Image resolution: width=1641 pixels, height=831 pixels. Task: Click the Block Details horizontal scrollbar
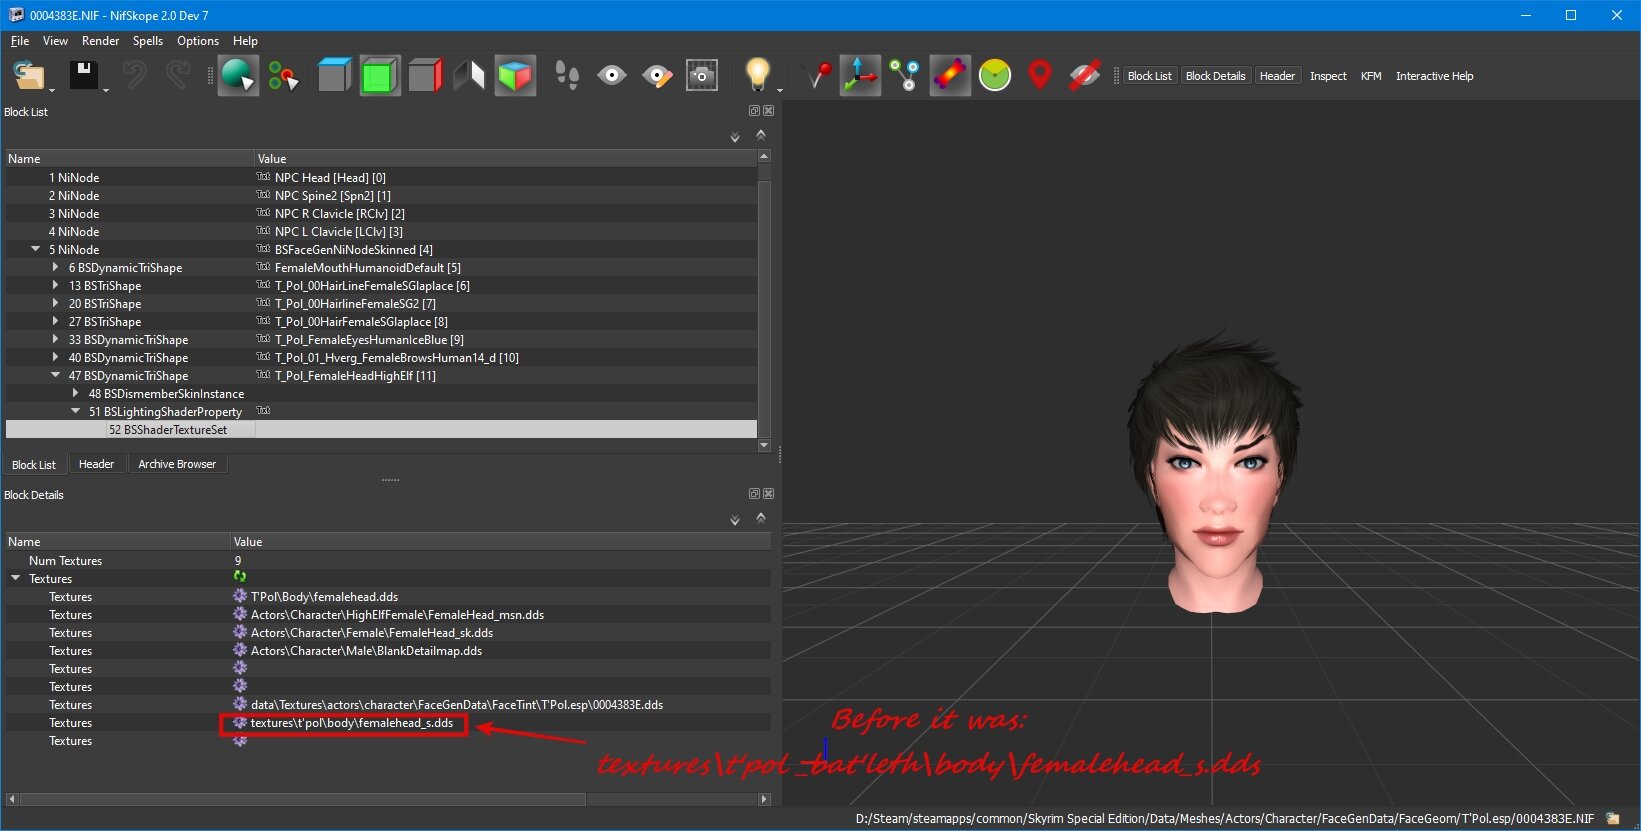(389, 799)
